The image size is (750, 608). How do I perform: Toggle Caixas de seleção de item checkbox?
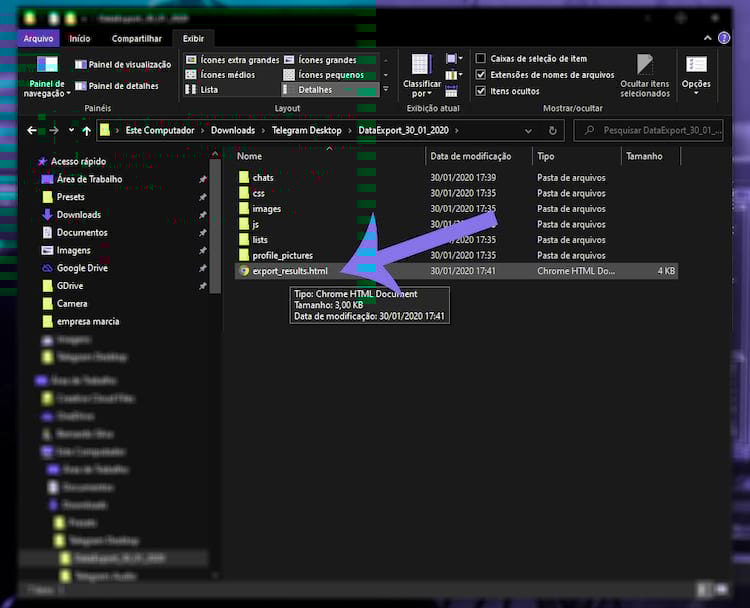coord(481,59)
